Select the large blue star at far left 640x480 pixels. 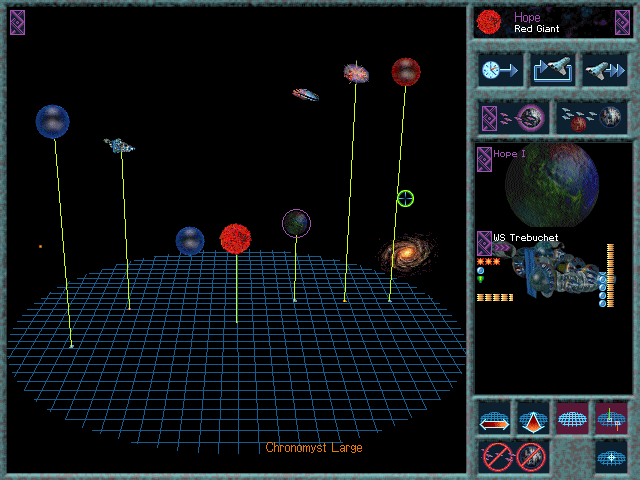pyautogui.click(x=53, y=122)
